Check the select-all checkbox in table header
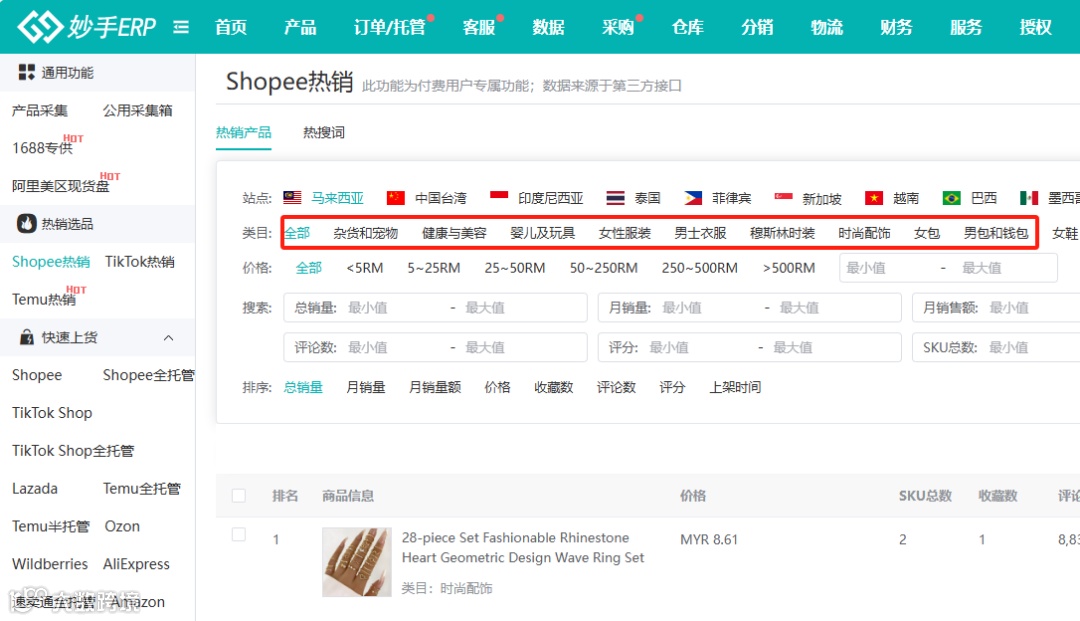1080x621 pixels. pyautogui.click(x=239, y=496)
